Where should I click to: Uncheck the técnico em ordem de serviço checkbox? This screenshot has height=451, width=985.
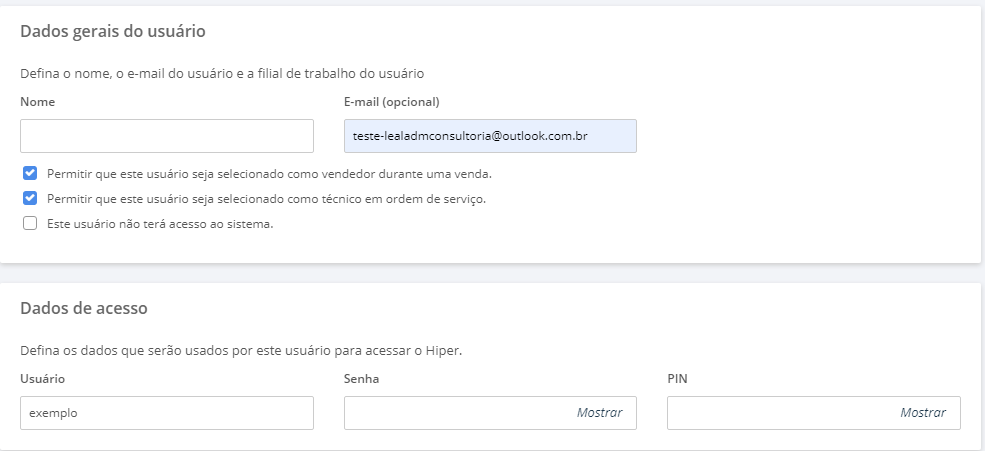tap(30, 198)
